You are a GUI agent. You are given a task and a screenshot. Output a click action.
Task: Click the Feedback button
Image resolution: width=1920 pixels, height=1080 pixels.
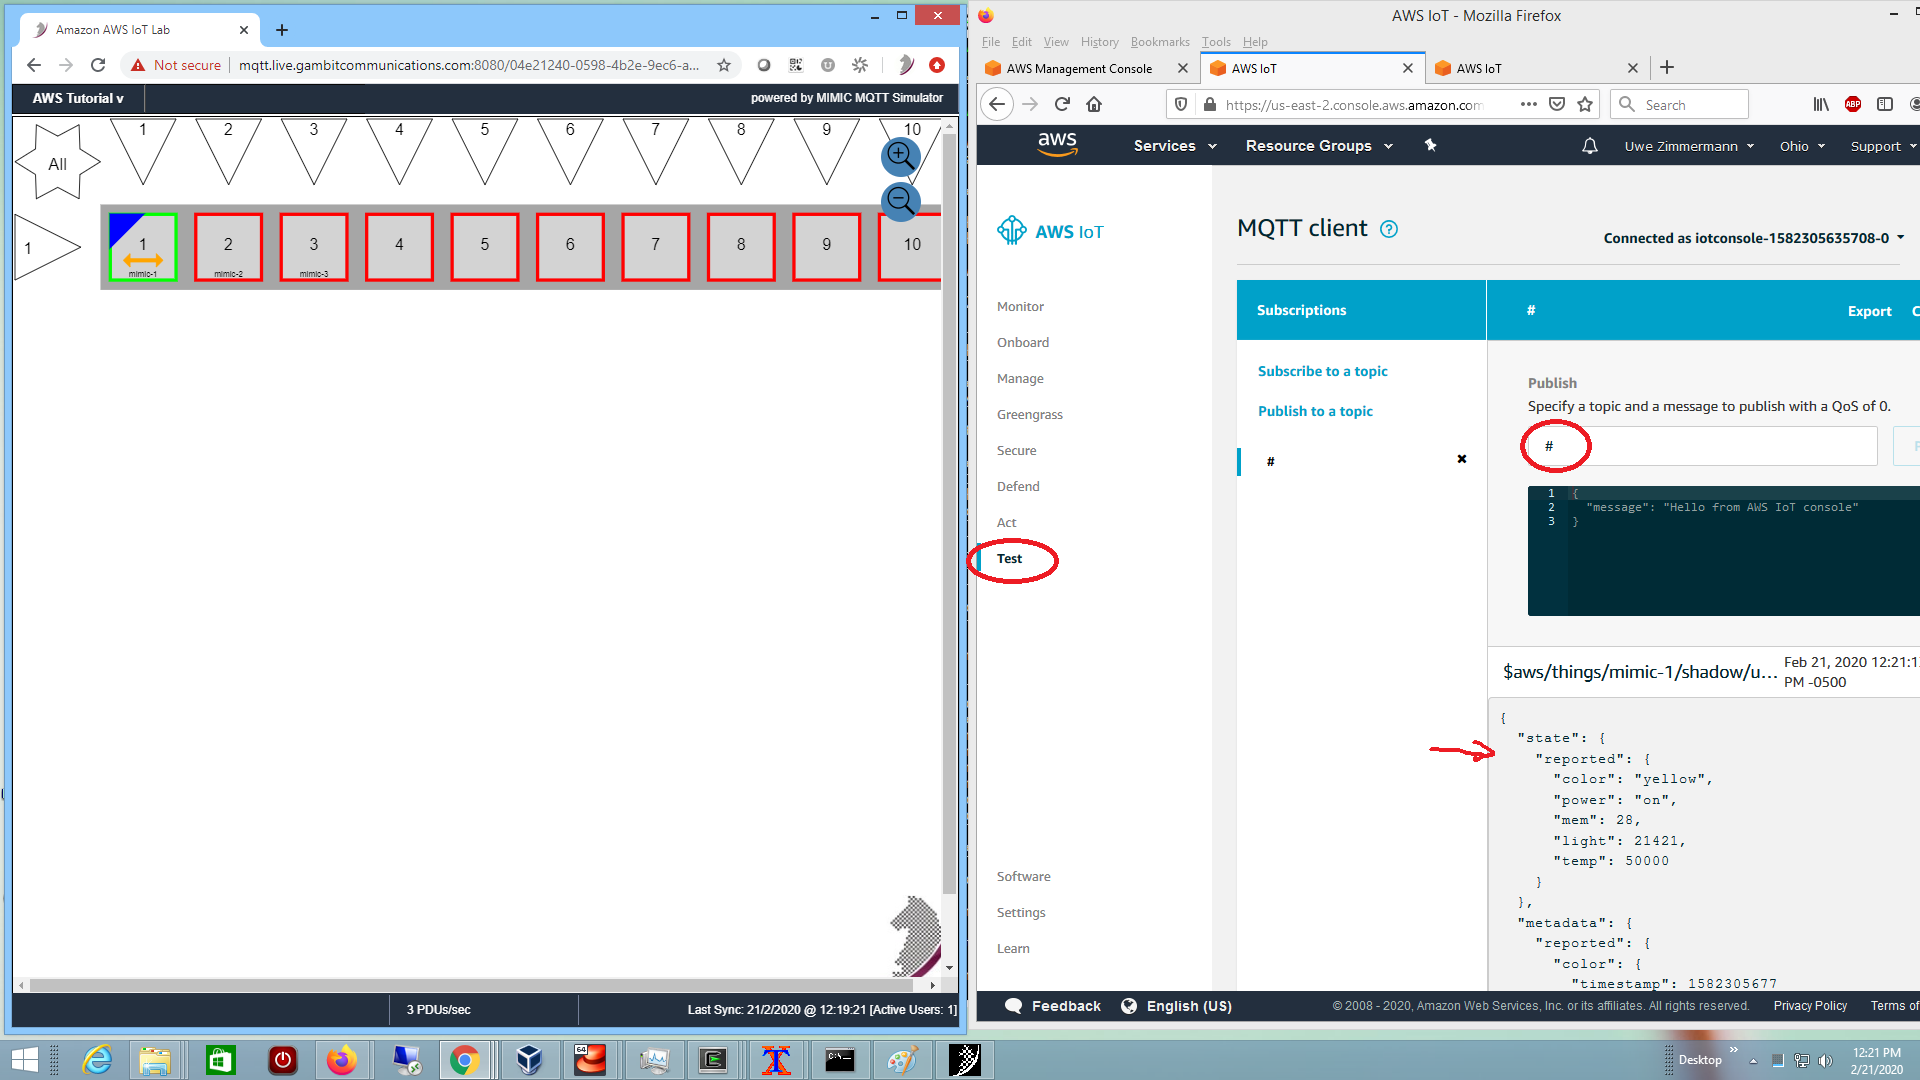point(1053,1006)
